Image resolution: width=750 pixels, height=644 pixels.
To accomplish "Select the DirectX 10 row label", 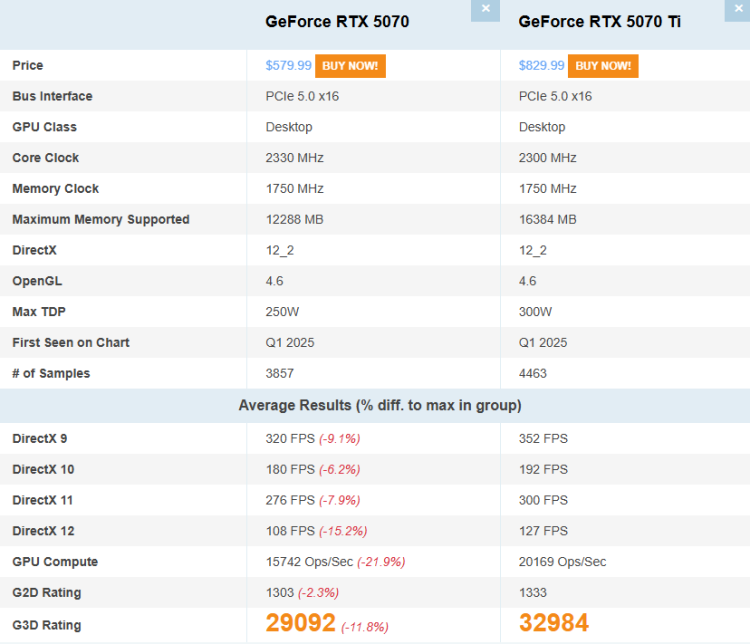I will 43,469.
